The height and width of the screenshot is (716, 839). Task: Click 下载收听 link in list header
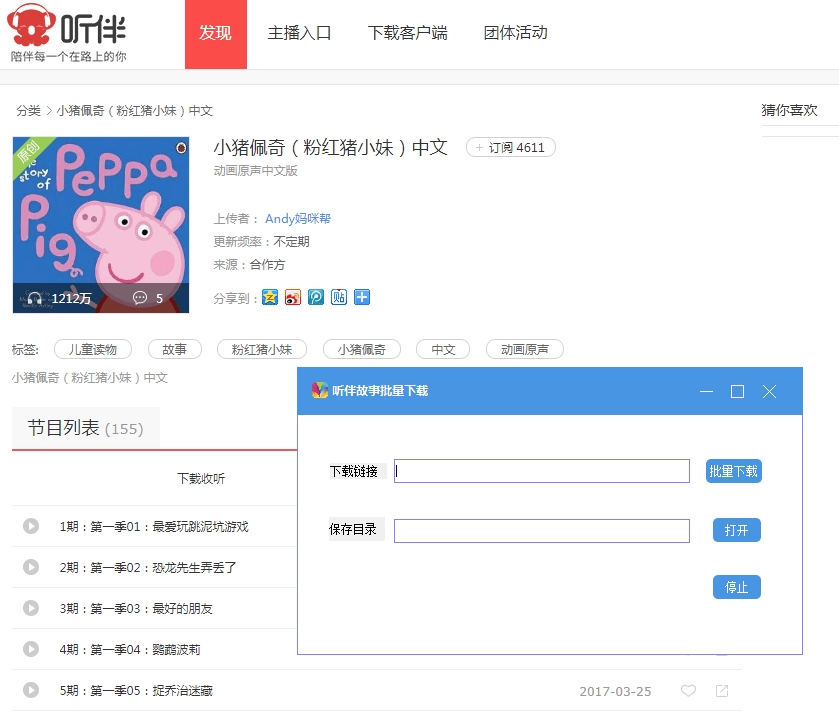pyautogui.click(x=201, y=478)
